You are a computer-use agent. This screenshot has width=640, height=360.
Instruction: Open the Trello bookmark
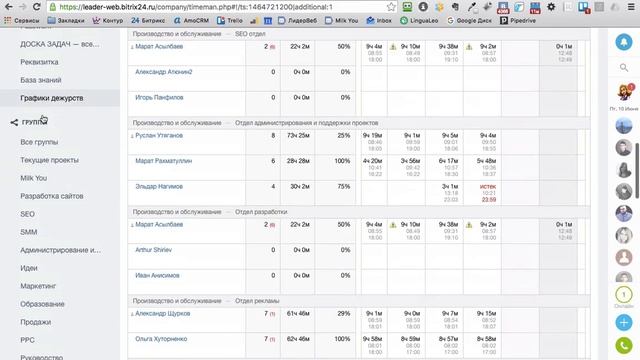point(230,20)
